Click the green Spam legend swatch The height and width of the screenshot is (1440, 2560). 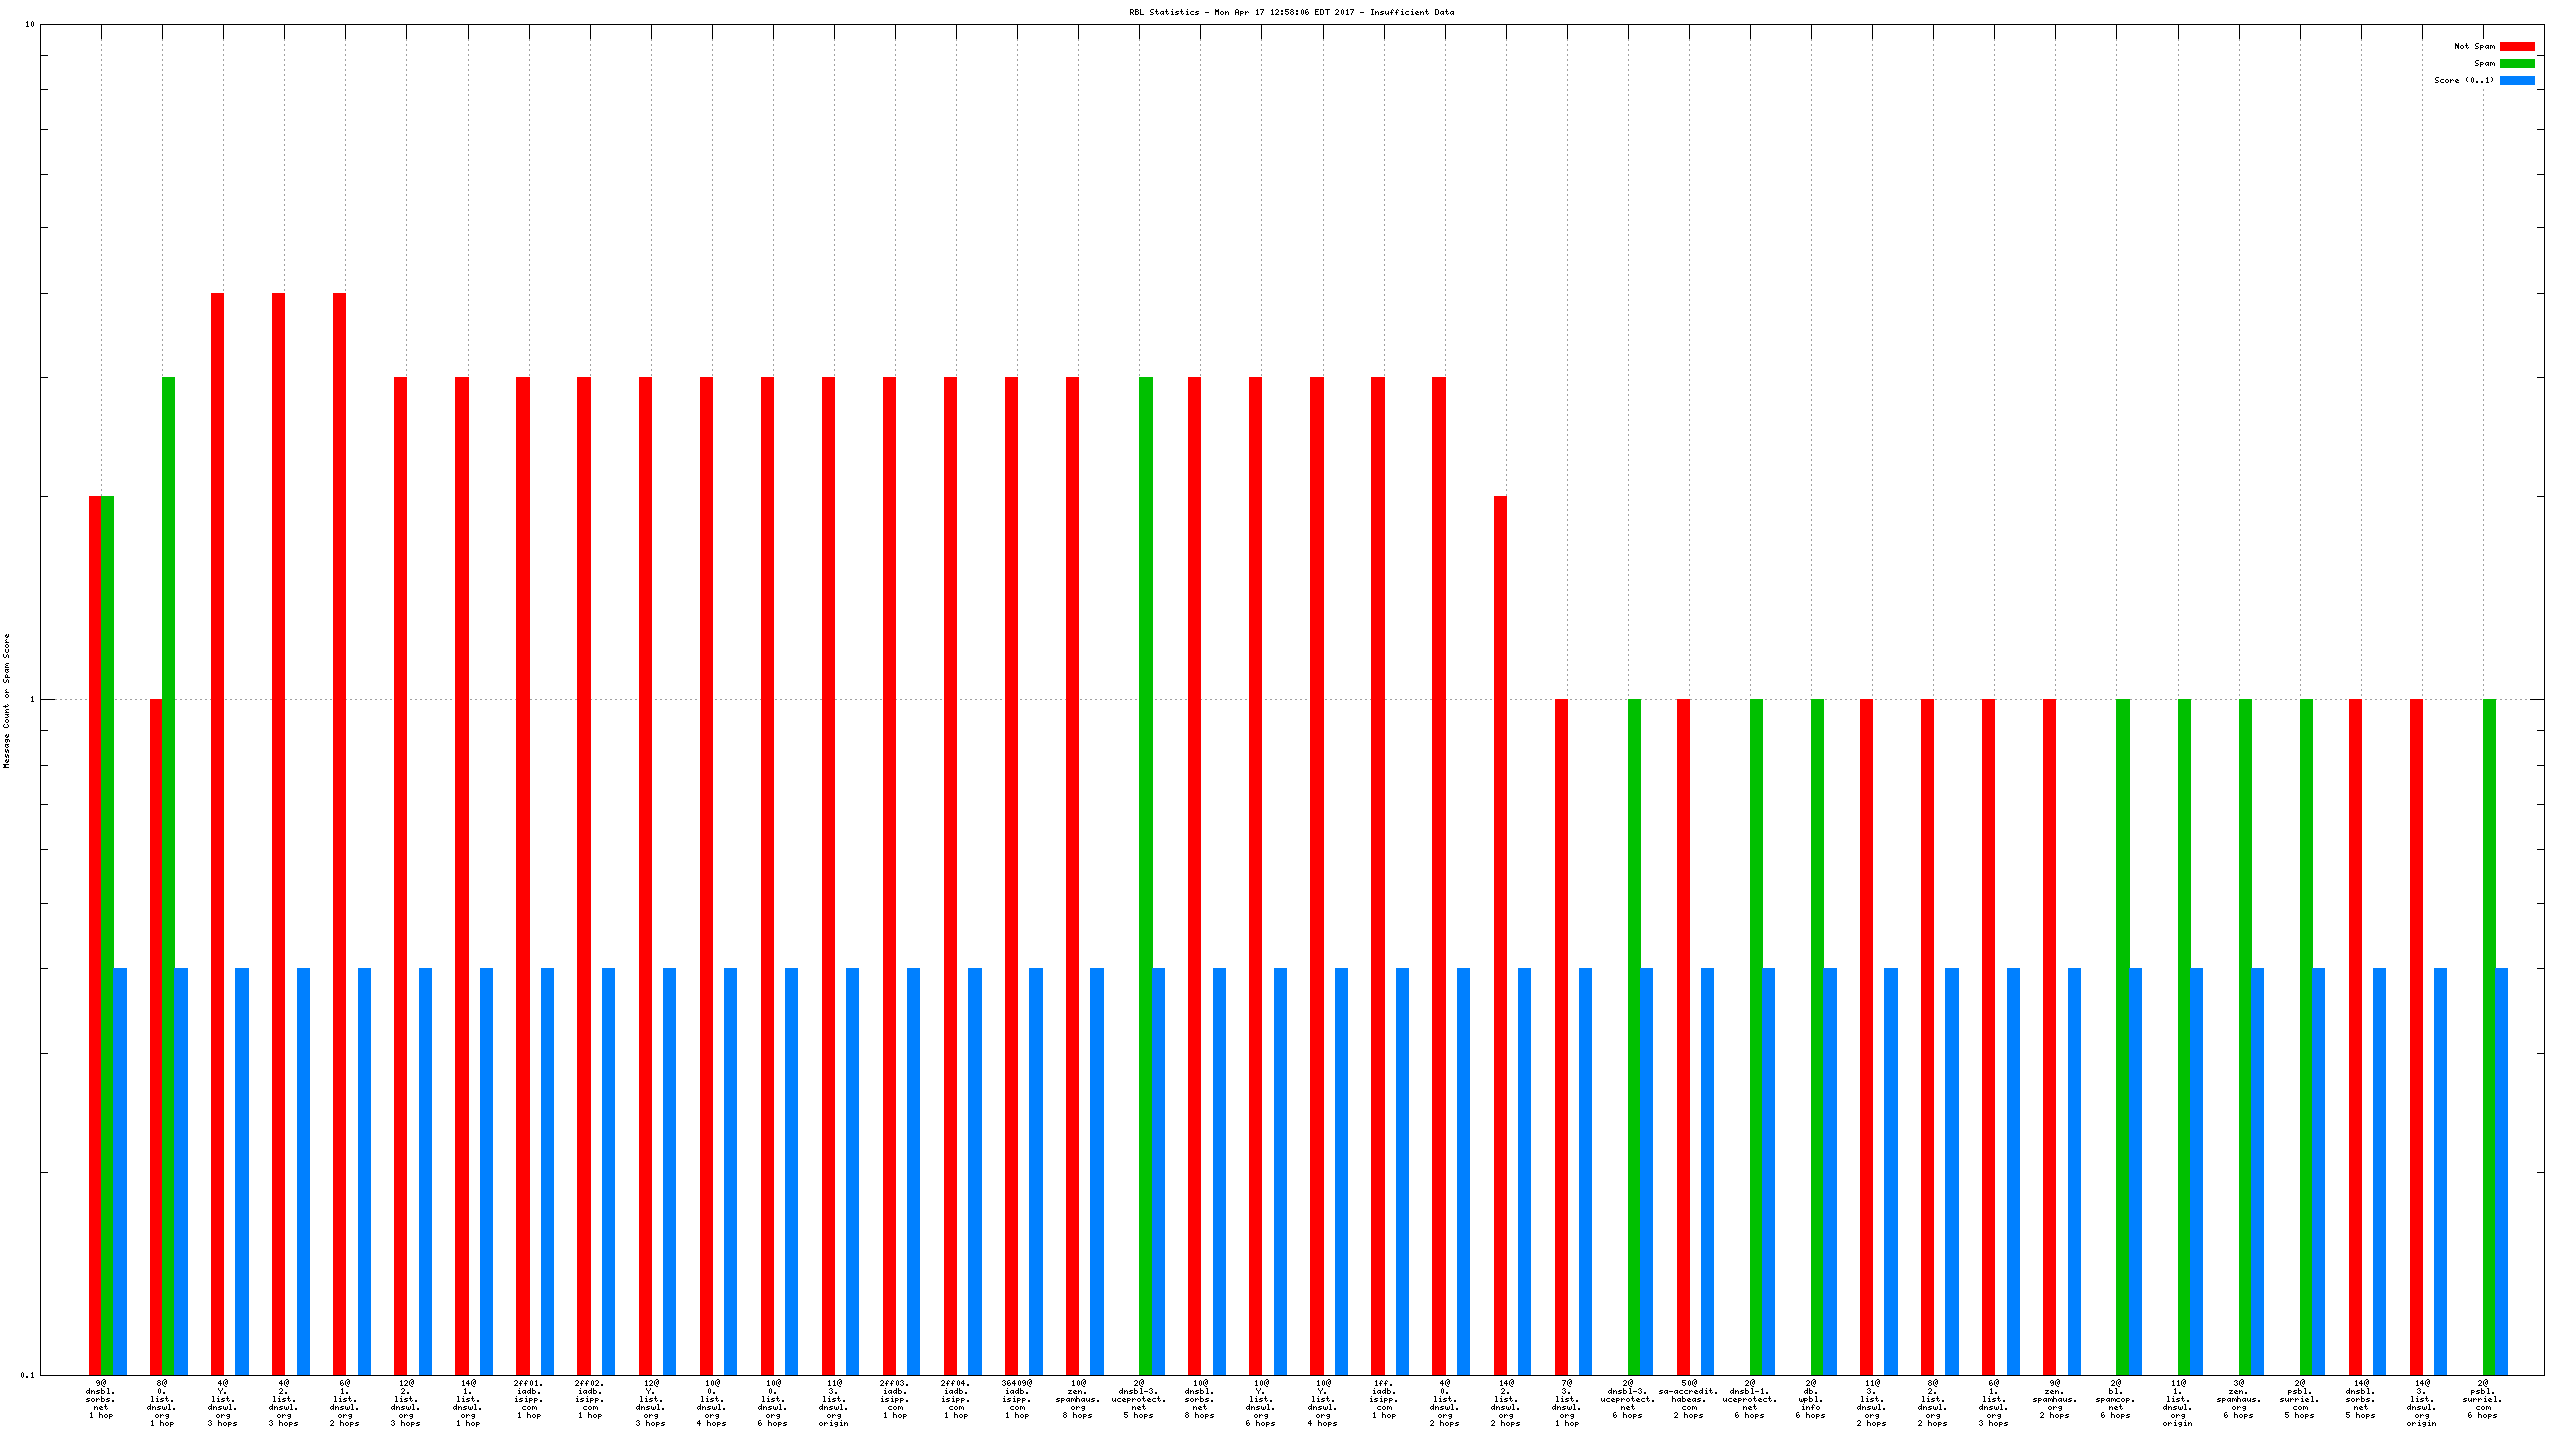(x=2516, y=63)
